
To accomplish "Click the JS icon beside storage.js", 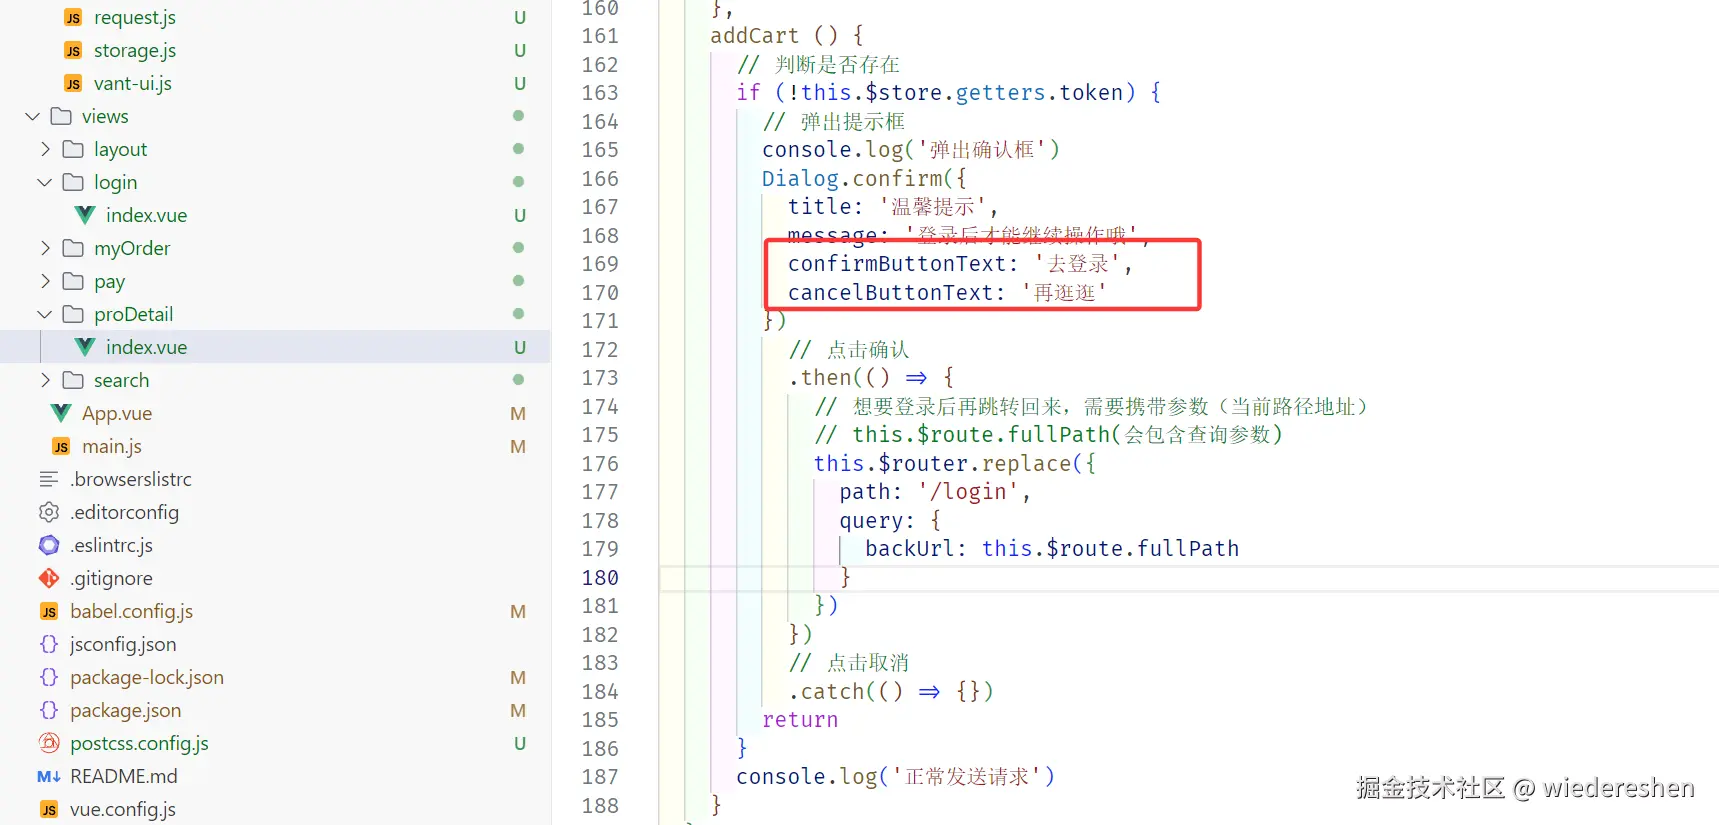I will point(73,51).
